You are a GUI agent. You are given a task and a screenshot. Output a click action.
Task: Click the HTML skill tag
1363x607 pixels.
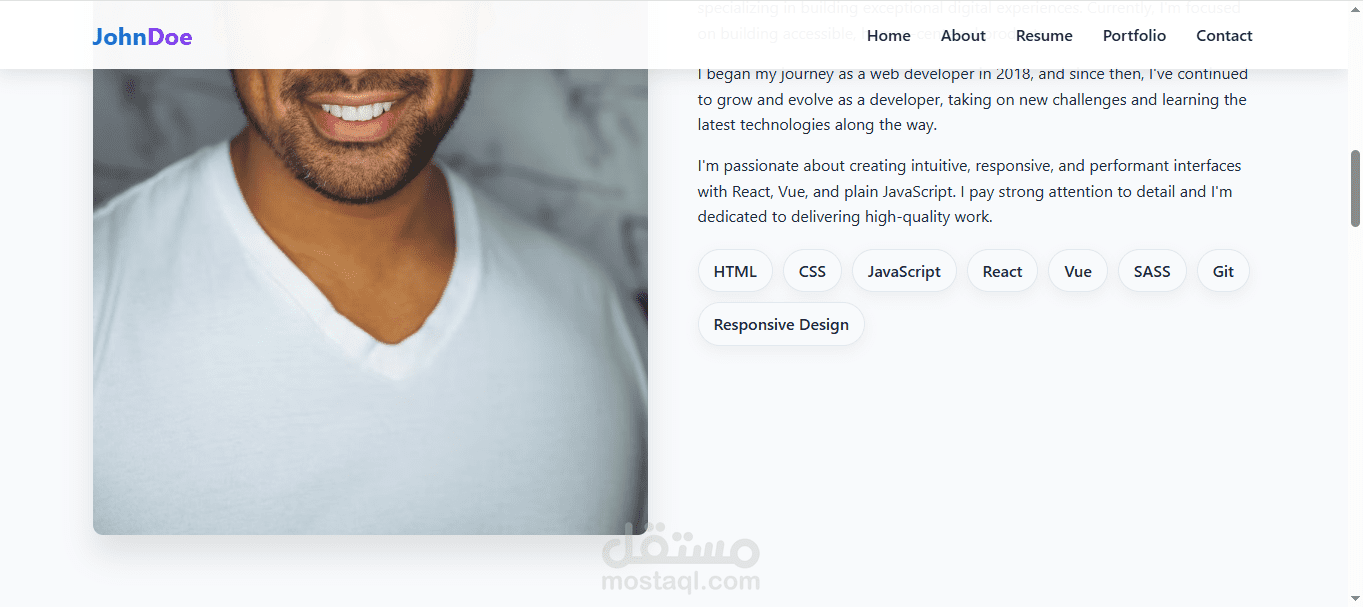click(735, 271)
